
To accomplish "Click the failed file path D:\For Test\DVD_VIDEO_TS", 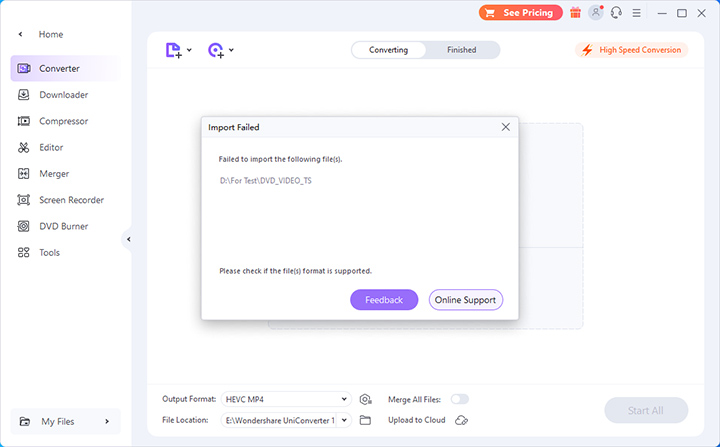I will click(x=265, y=181).
